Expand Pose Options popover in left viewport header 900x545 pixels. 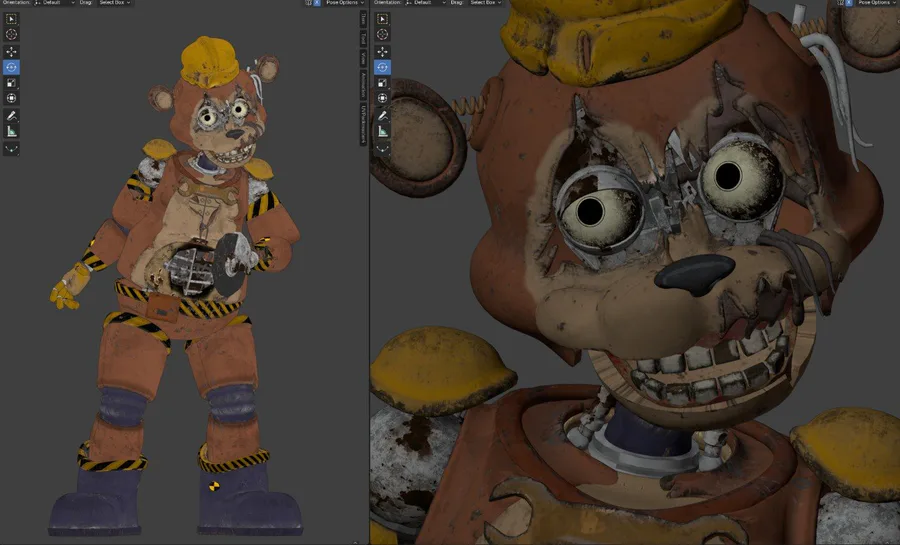click(x=344, y=2)
